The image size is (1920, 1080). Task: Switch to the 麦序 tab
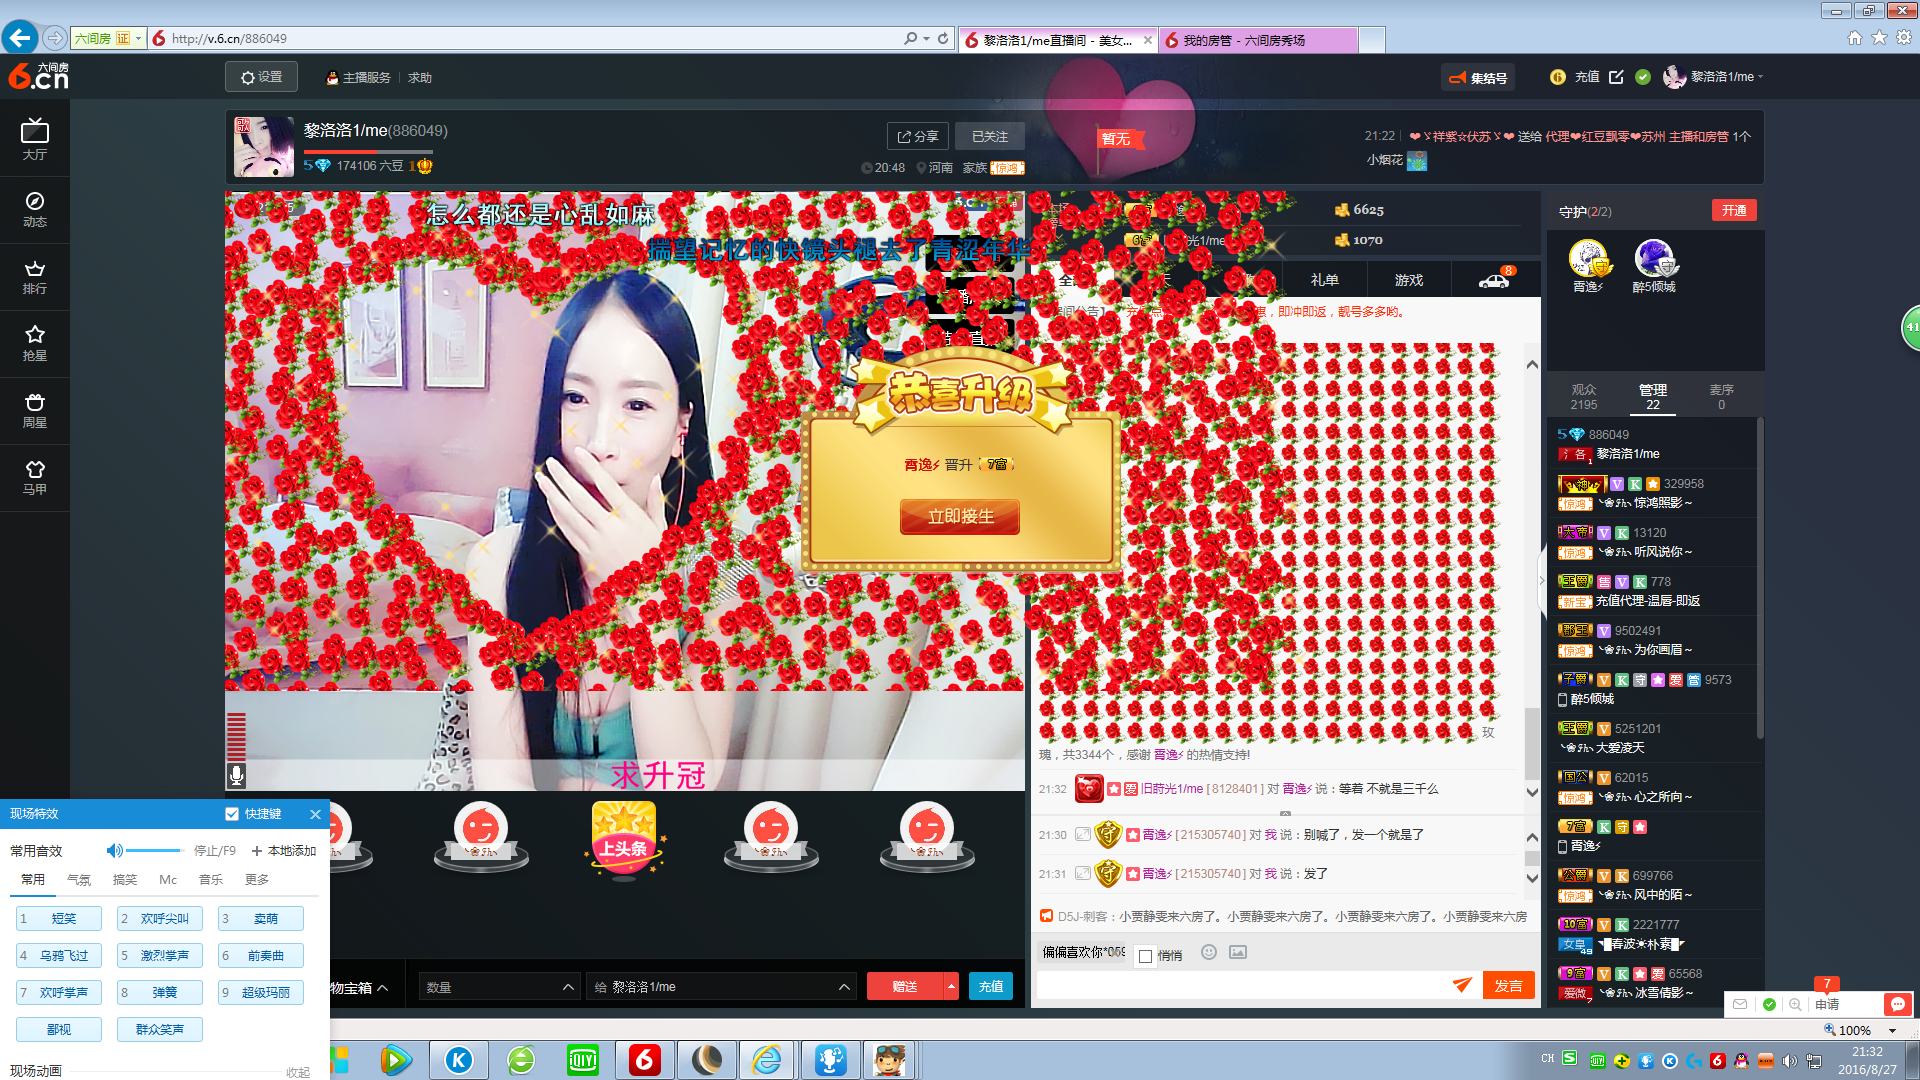pyautogui.click(x=1721, y=397)
